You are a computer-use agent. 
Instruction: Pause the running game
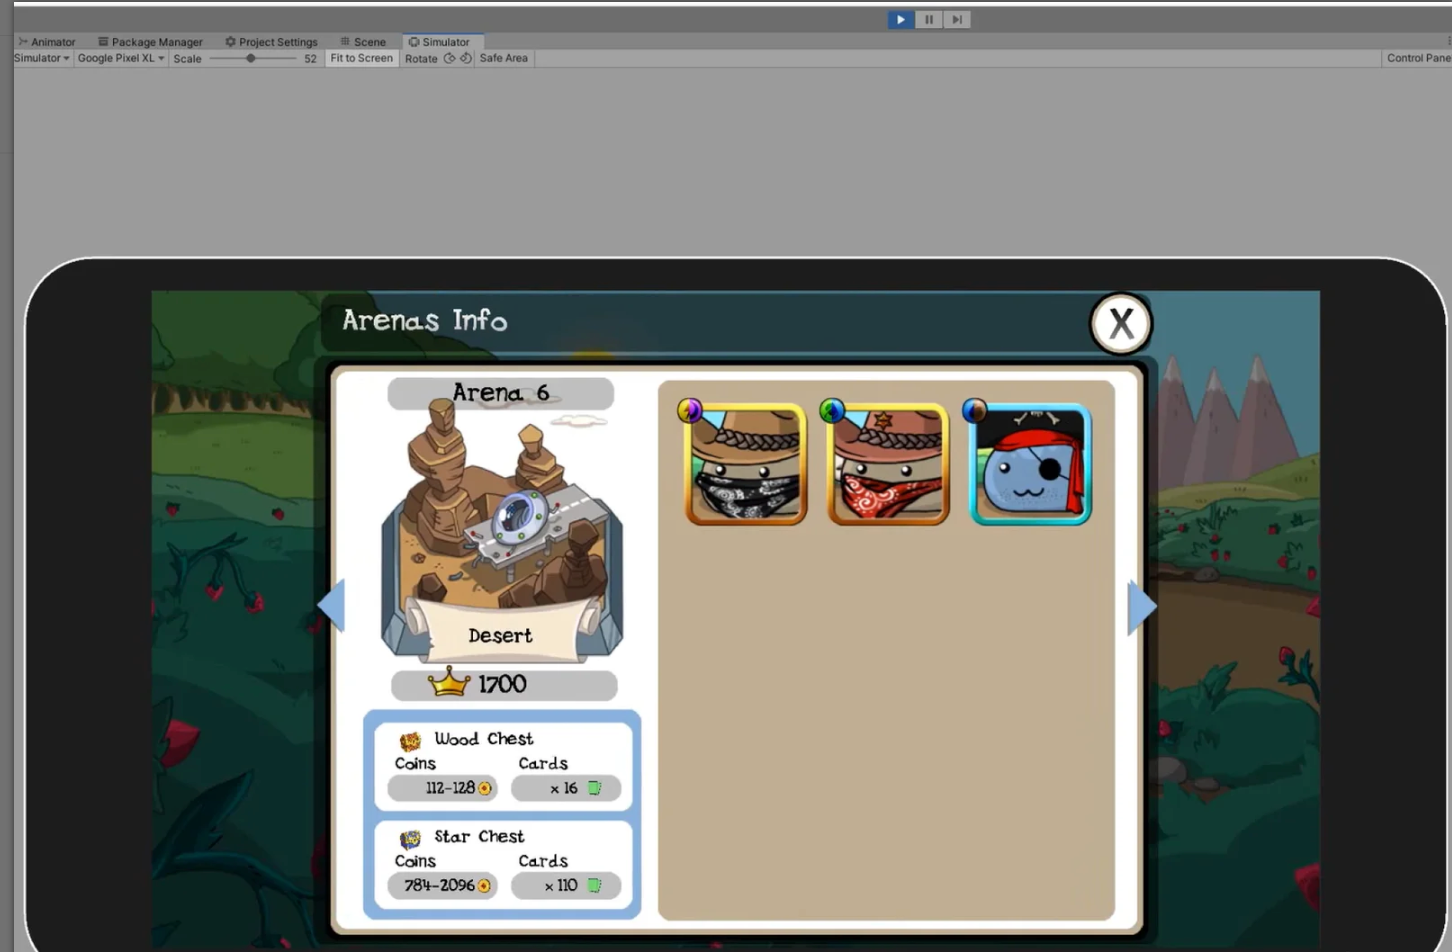point(929,19)
